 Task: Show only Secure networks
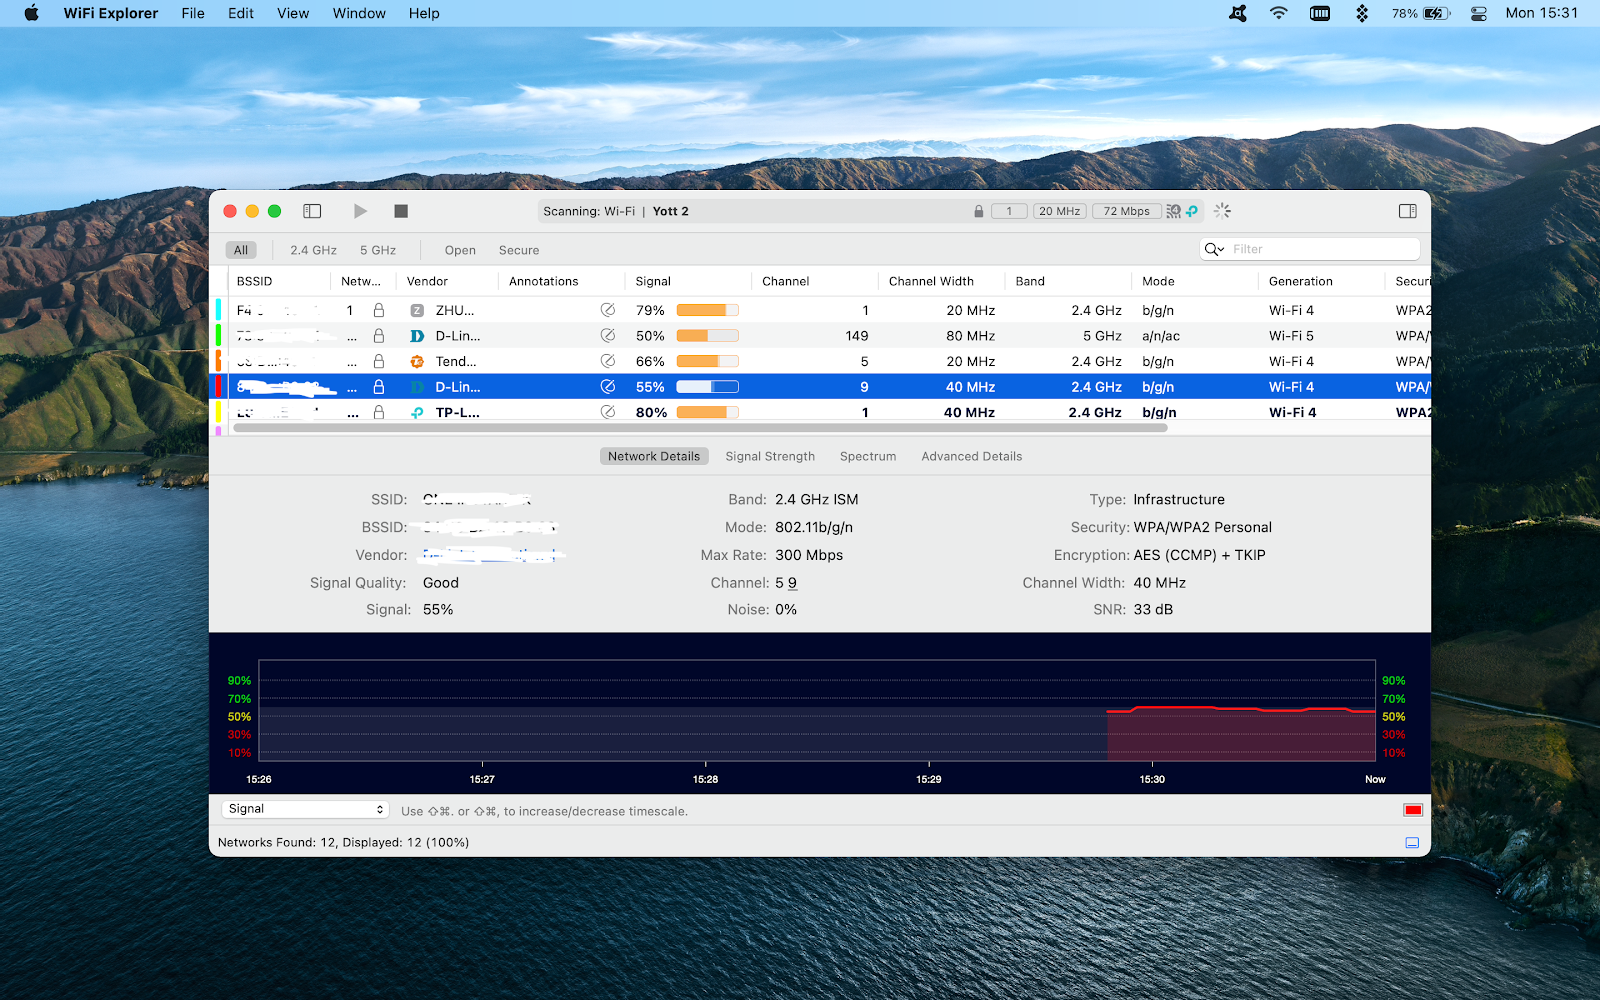click(x=519, y=250)
